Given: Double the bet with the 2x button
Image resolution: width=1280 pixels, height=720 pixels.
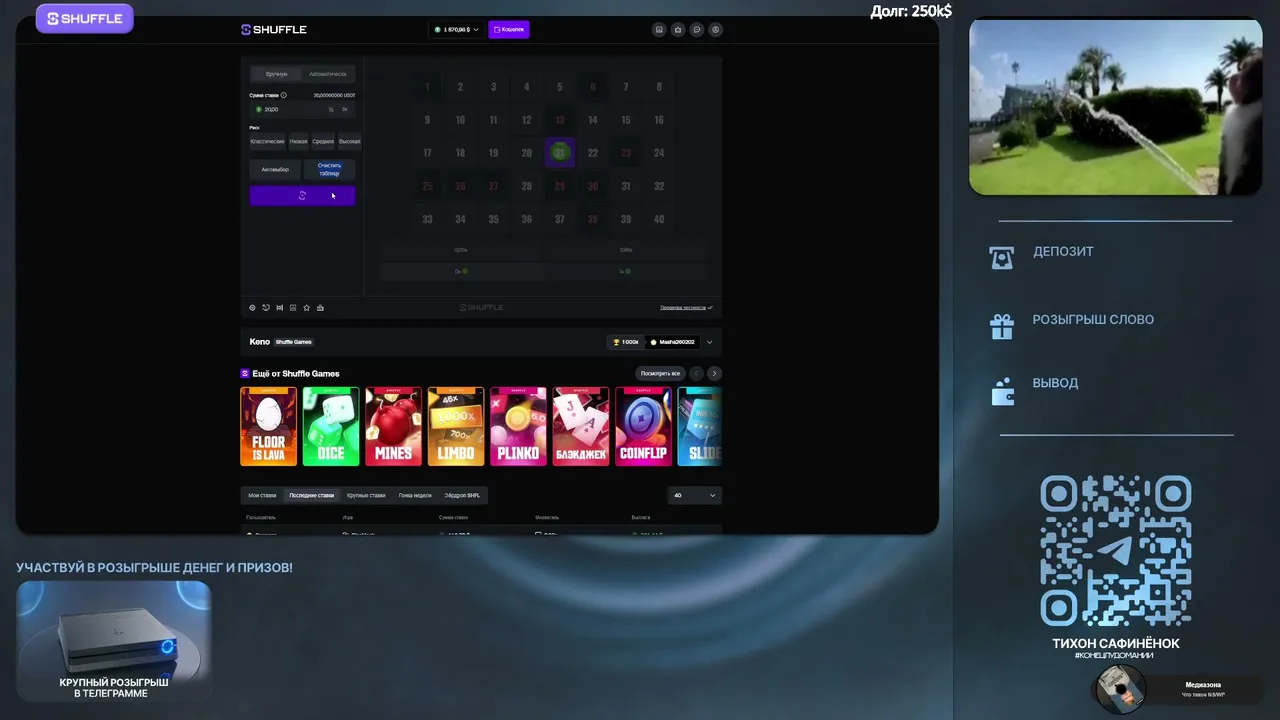Looking at the screenshot, I should point(345,109).
